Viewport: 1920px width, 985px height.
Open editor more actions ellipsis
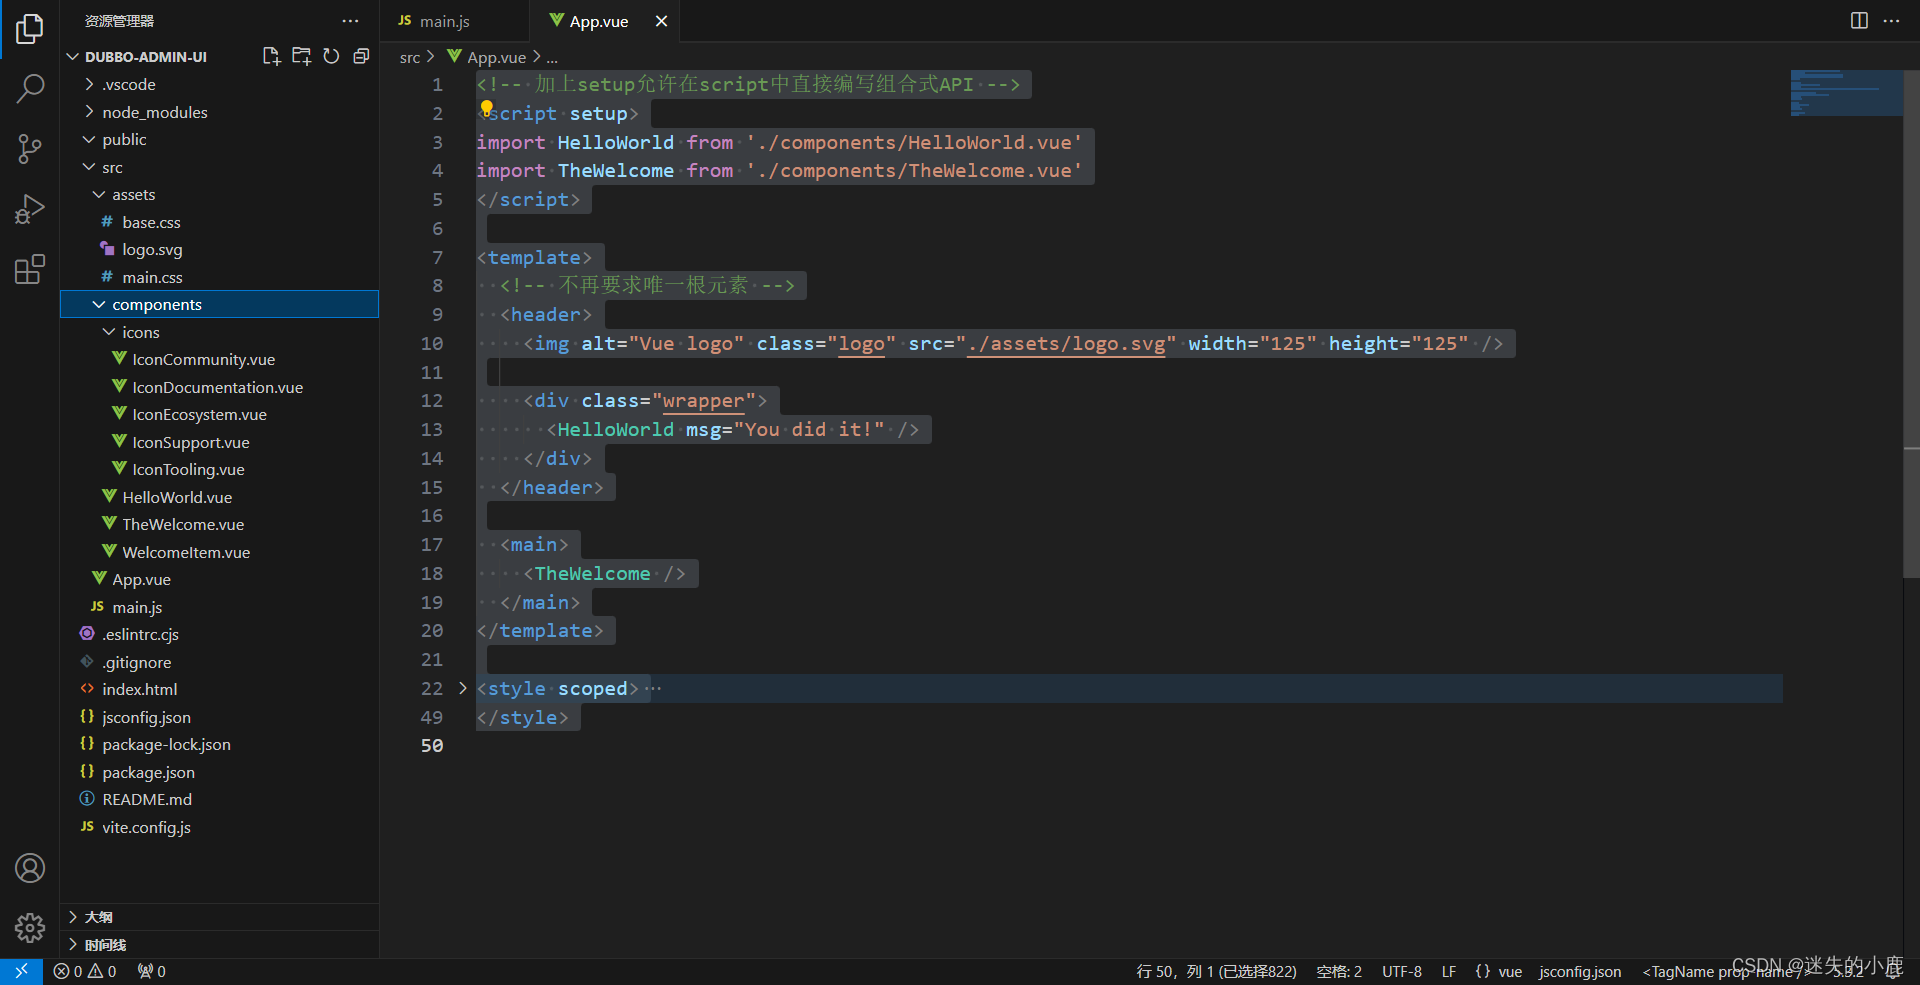click(1891, 21)
